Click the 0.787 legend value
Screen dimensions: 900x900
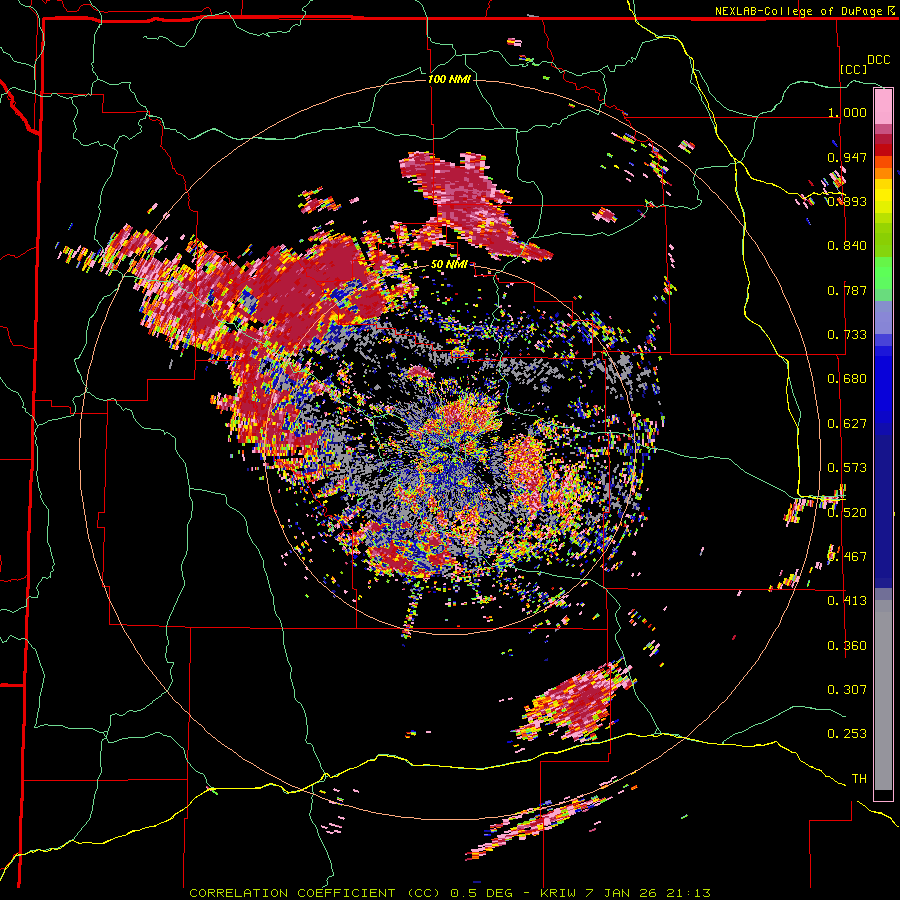pos(847,290)
